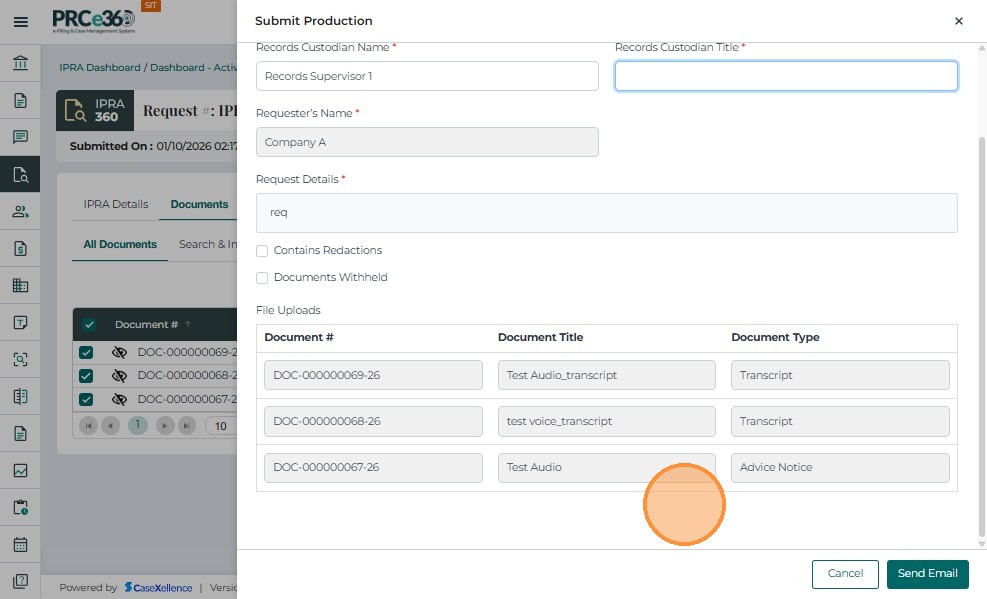Check the Contains Redactions checkbox

pos(262,251)
